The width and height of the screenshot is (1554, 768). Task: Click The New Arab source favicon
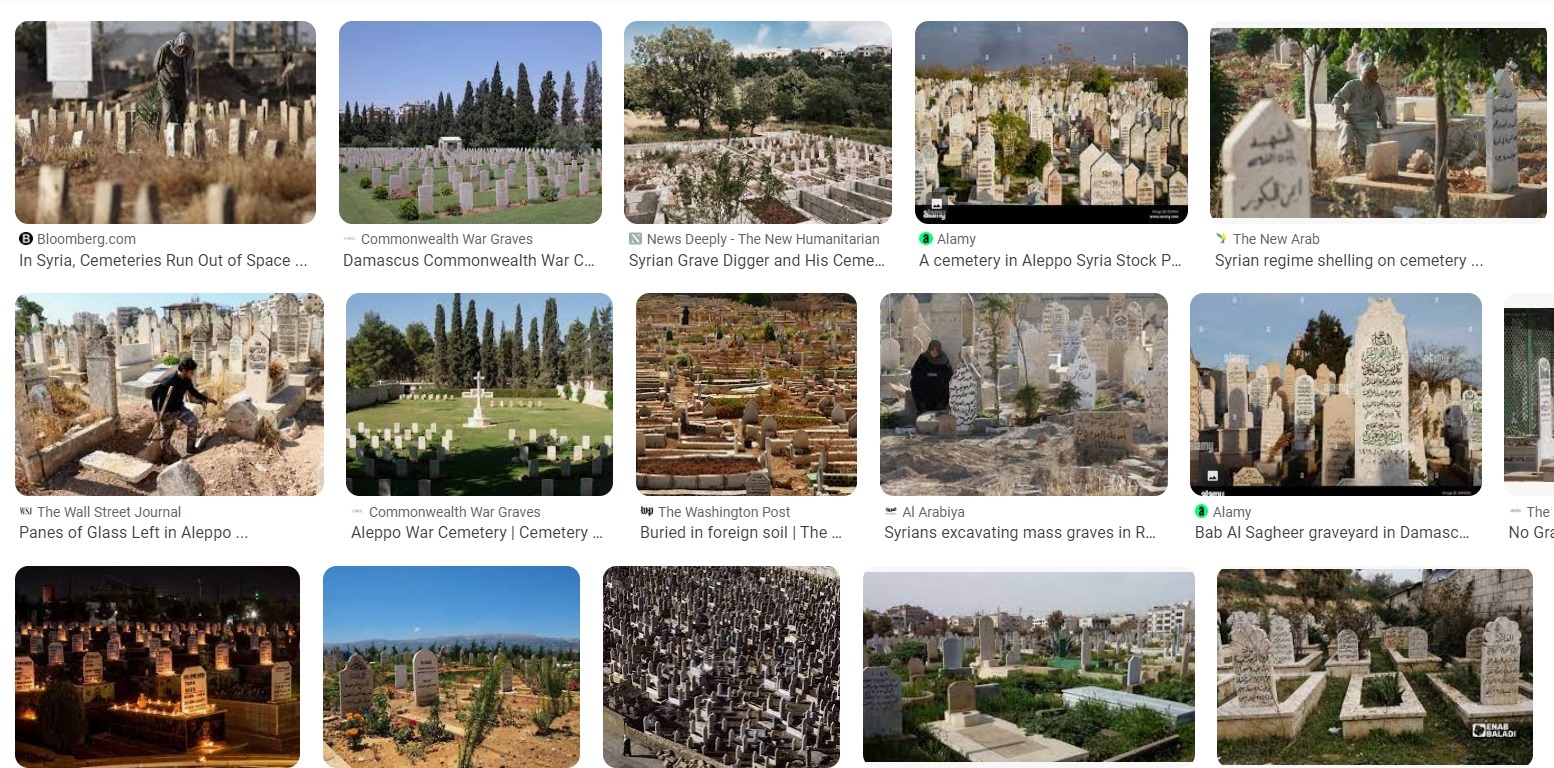tap(1221, 239)
